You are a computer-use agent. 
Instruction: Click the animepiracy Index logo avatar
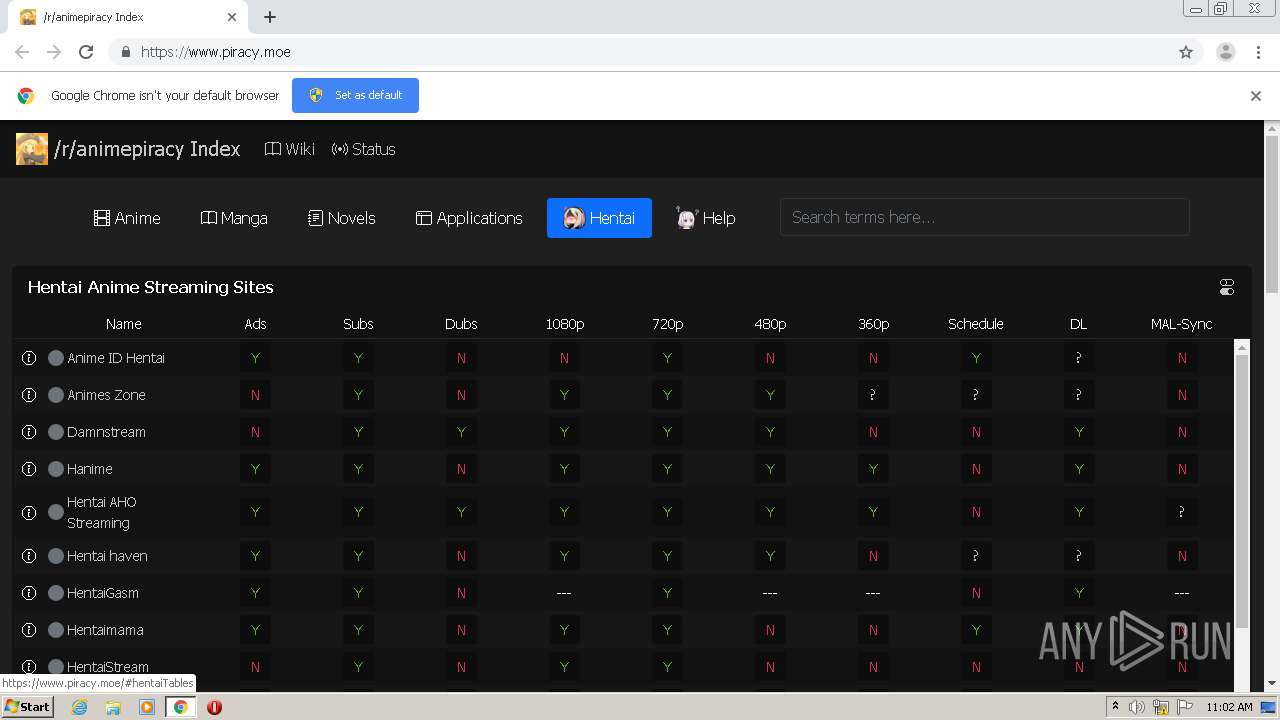[x=32, y=149]
